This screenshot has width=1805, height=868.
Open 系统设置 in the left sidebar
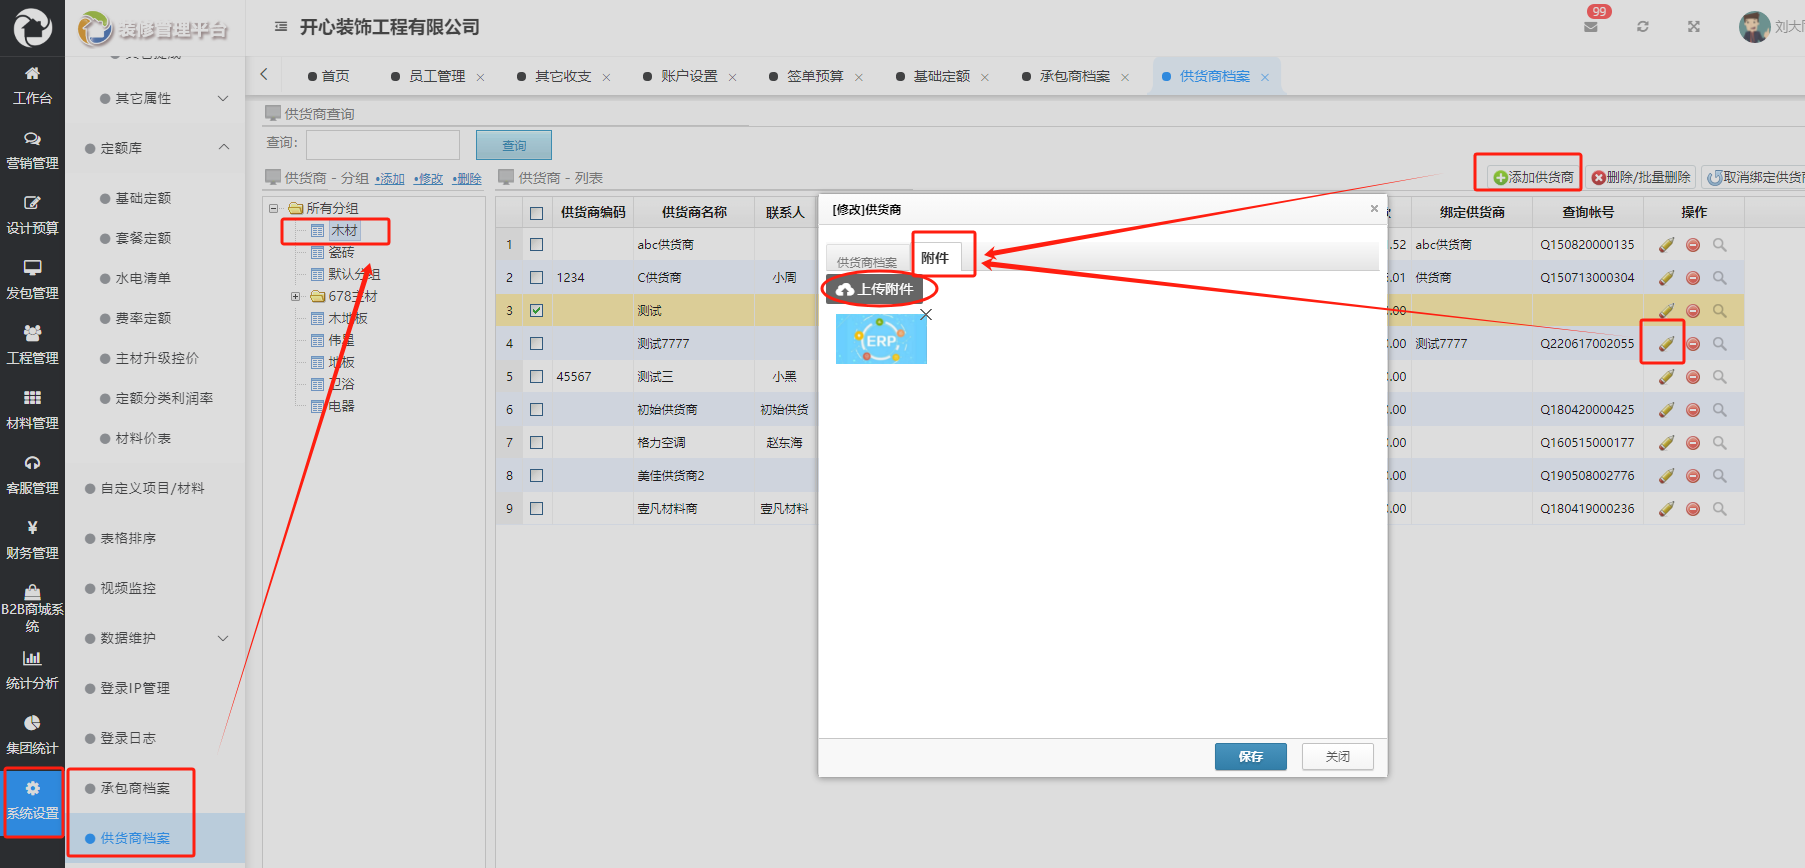click(x=32, y=801)
